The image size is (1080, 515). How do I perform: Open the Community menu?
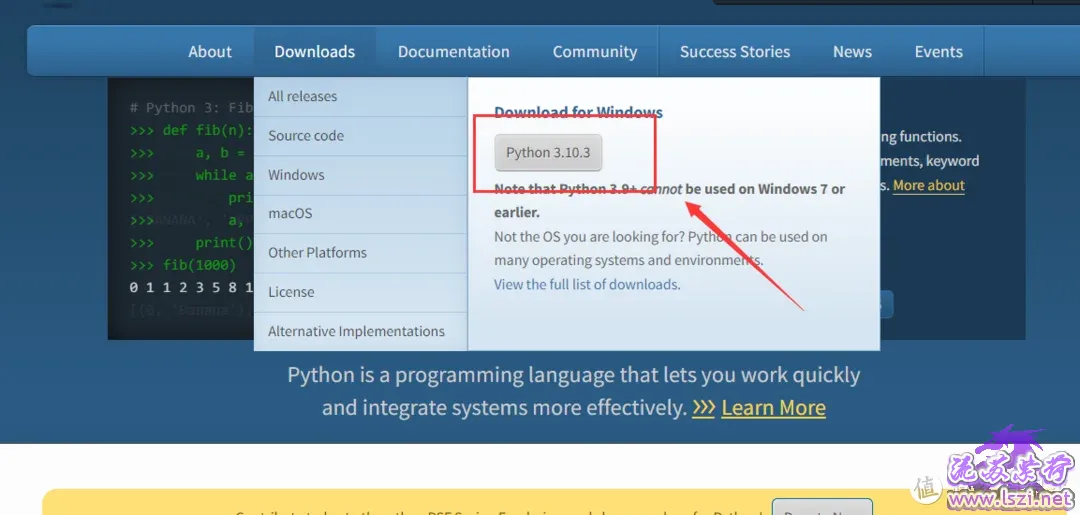[x=595, y=52]
